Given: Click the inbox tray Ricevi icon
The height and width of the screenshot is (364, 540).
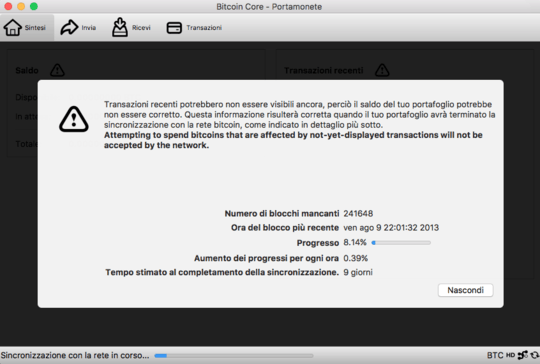Looking at the screenshot, I should coord(120,27).
